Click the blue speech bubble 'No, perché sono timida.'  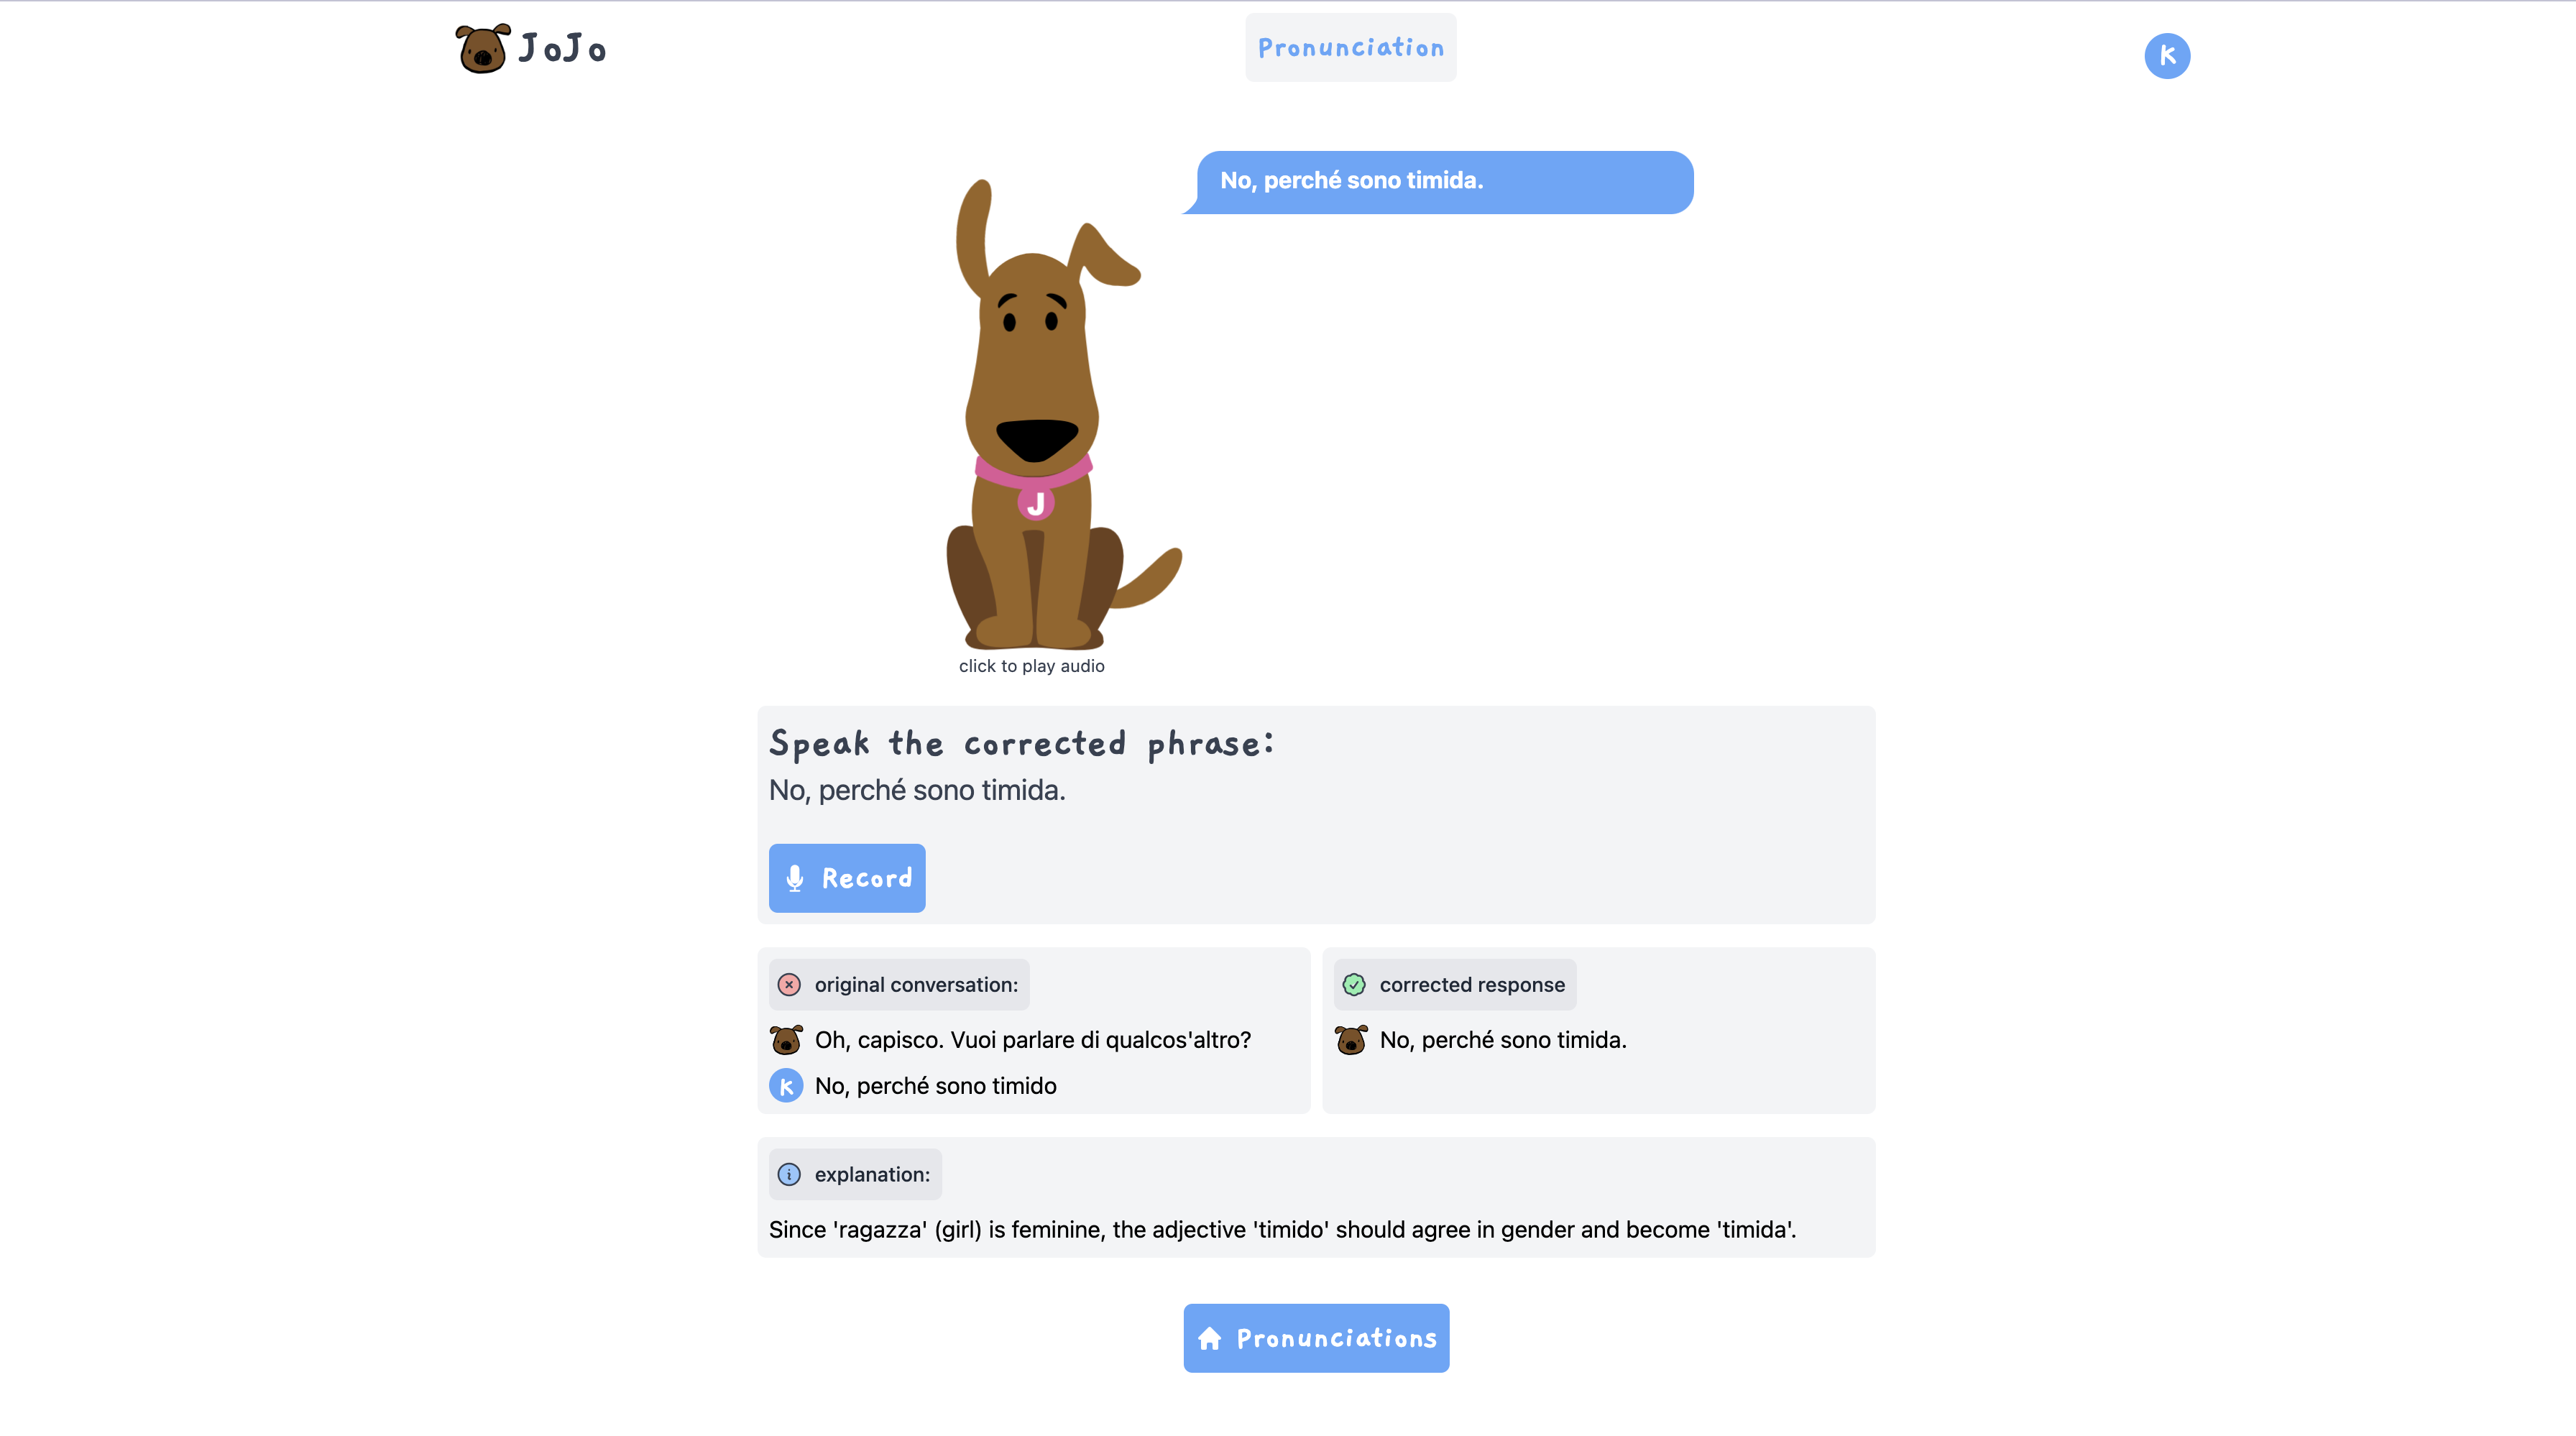pos(1440,182)
